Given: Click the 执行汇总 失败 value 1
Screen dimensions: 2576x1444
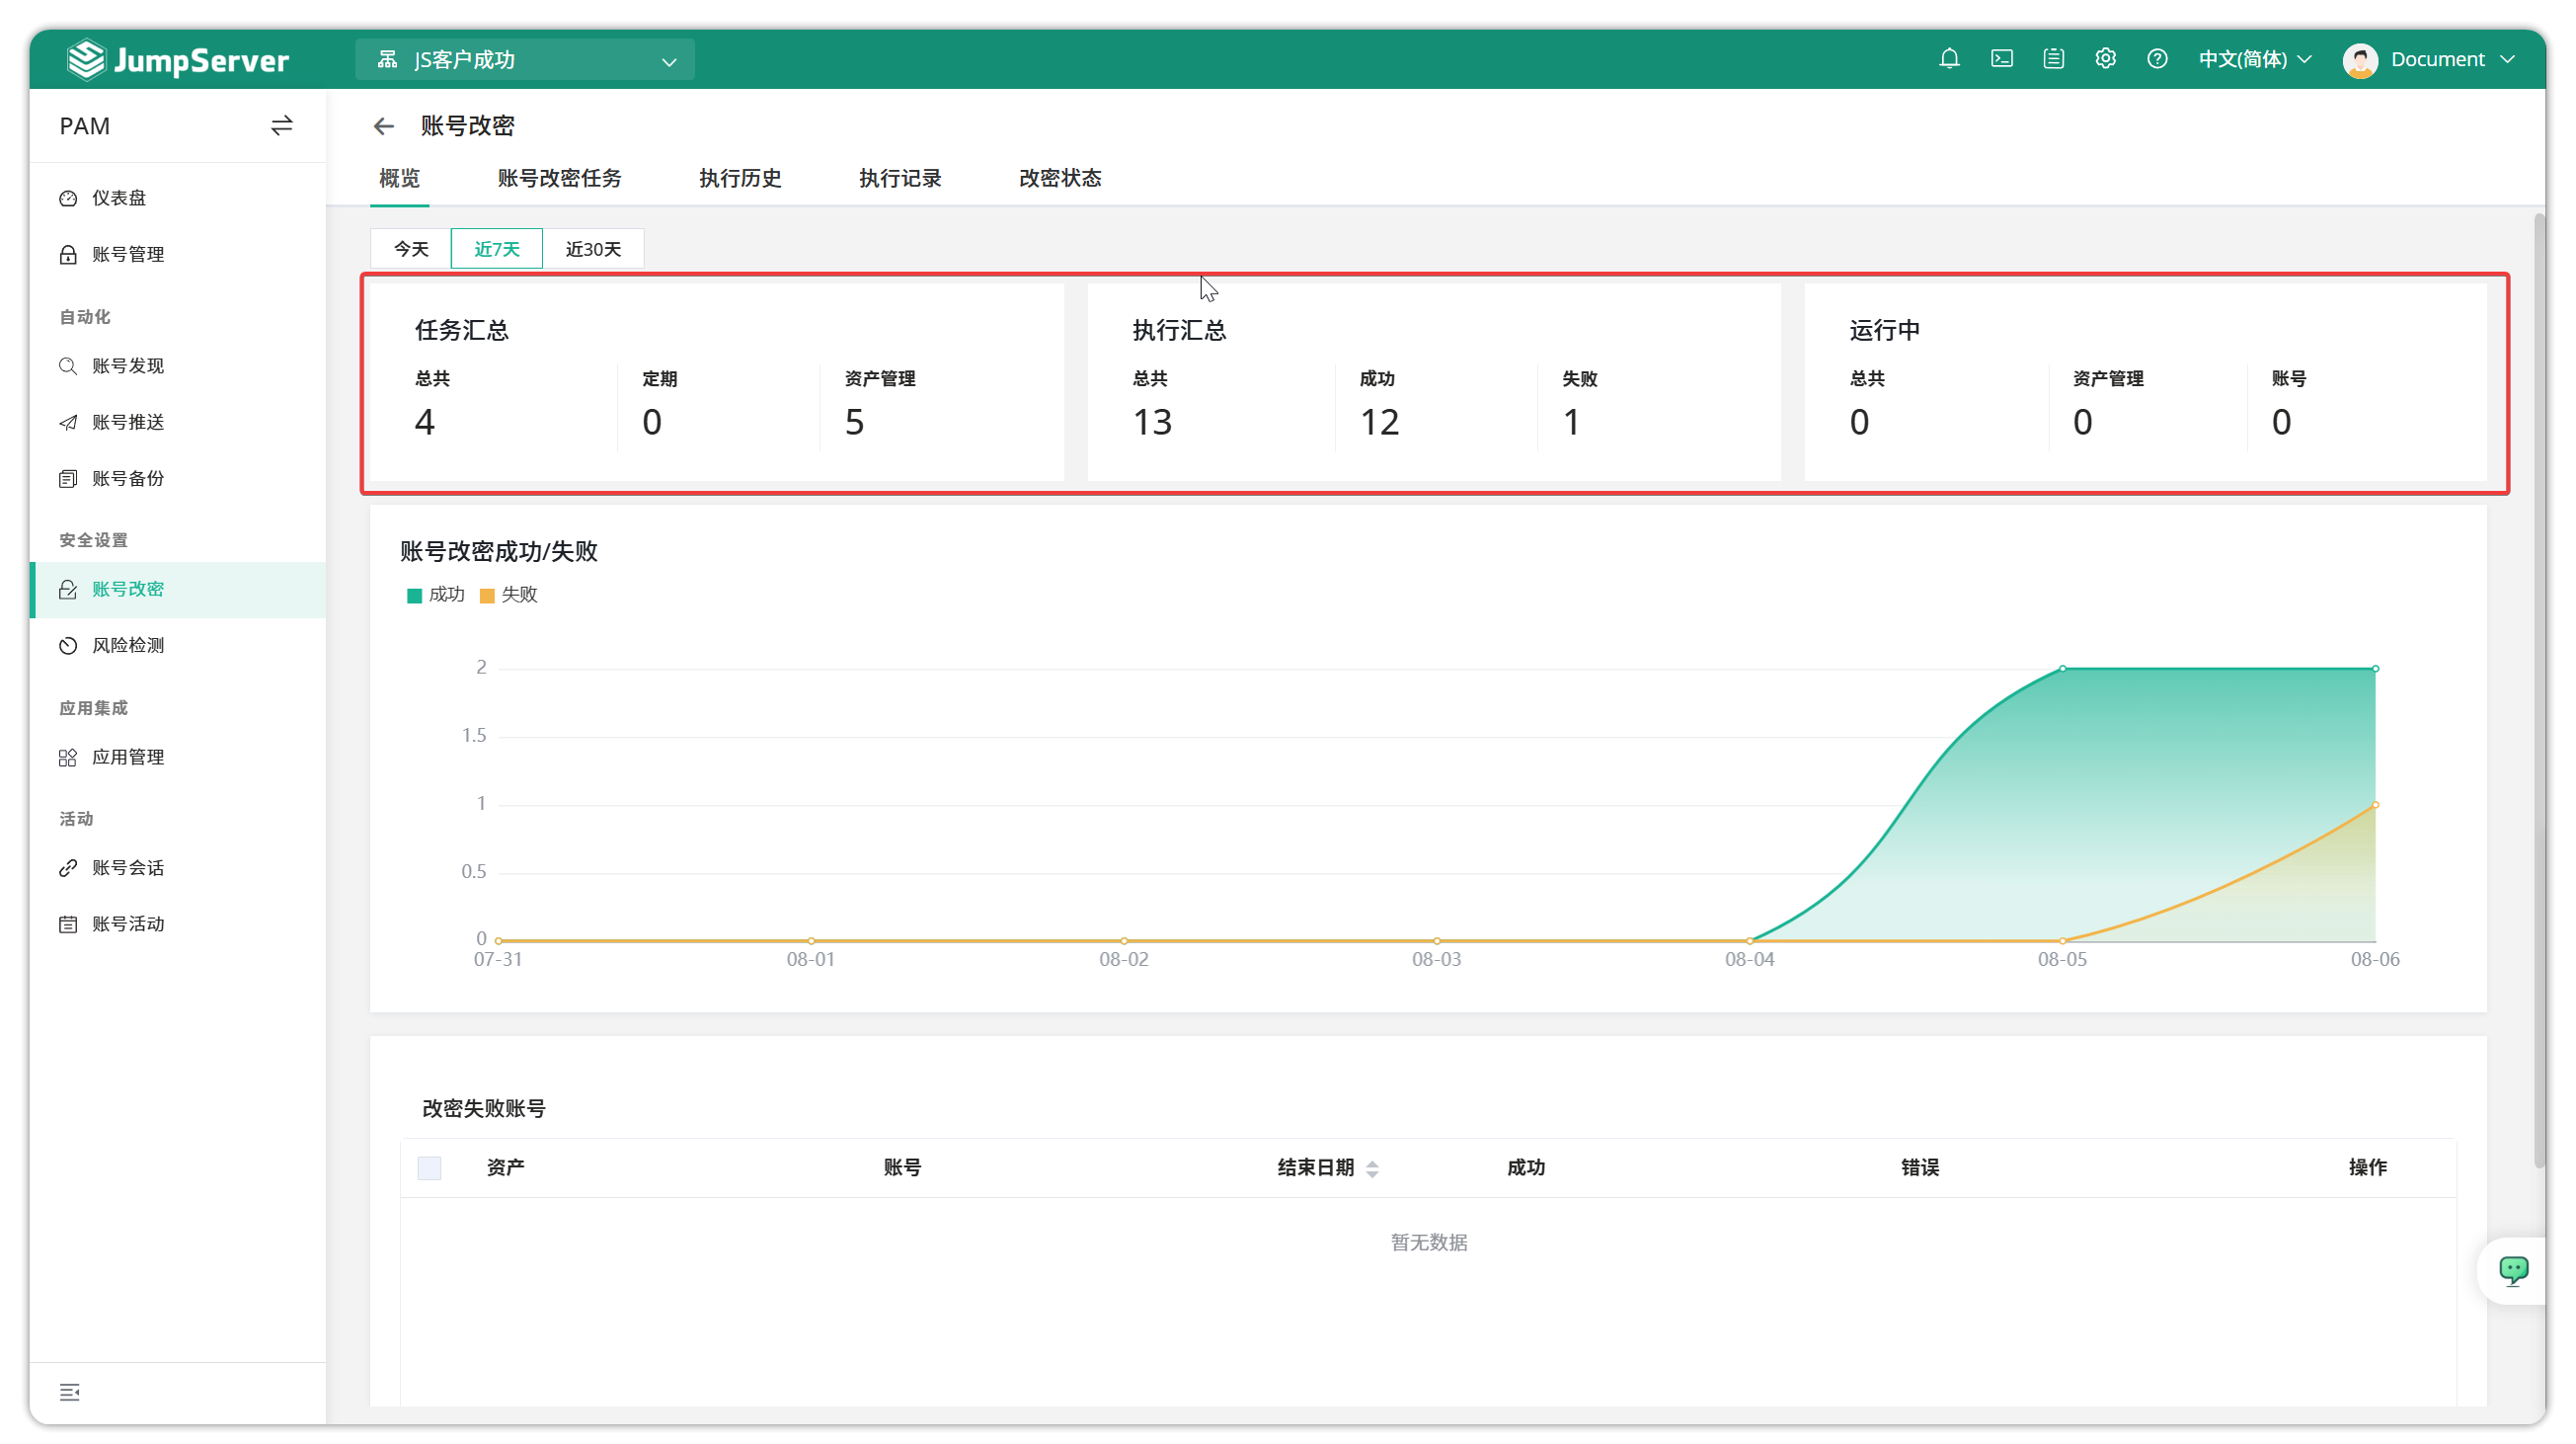Looking at the screenshot, I should click(x=1571, y=422).
